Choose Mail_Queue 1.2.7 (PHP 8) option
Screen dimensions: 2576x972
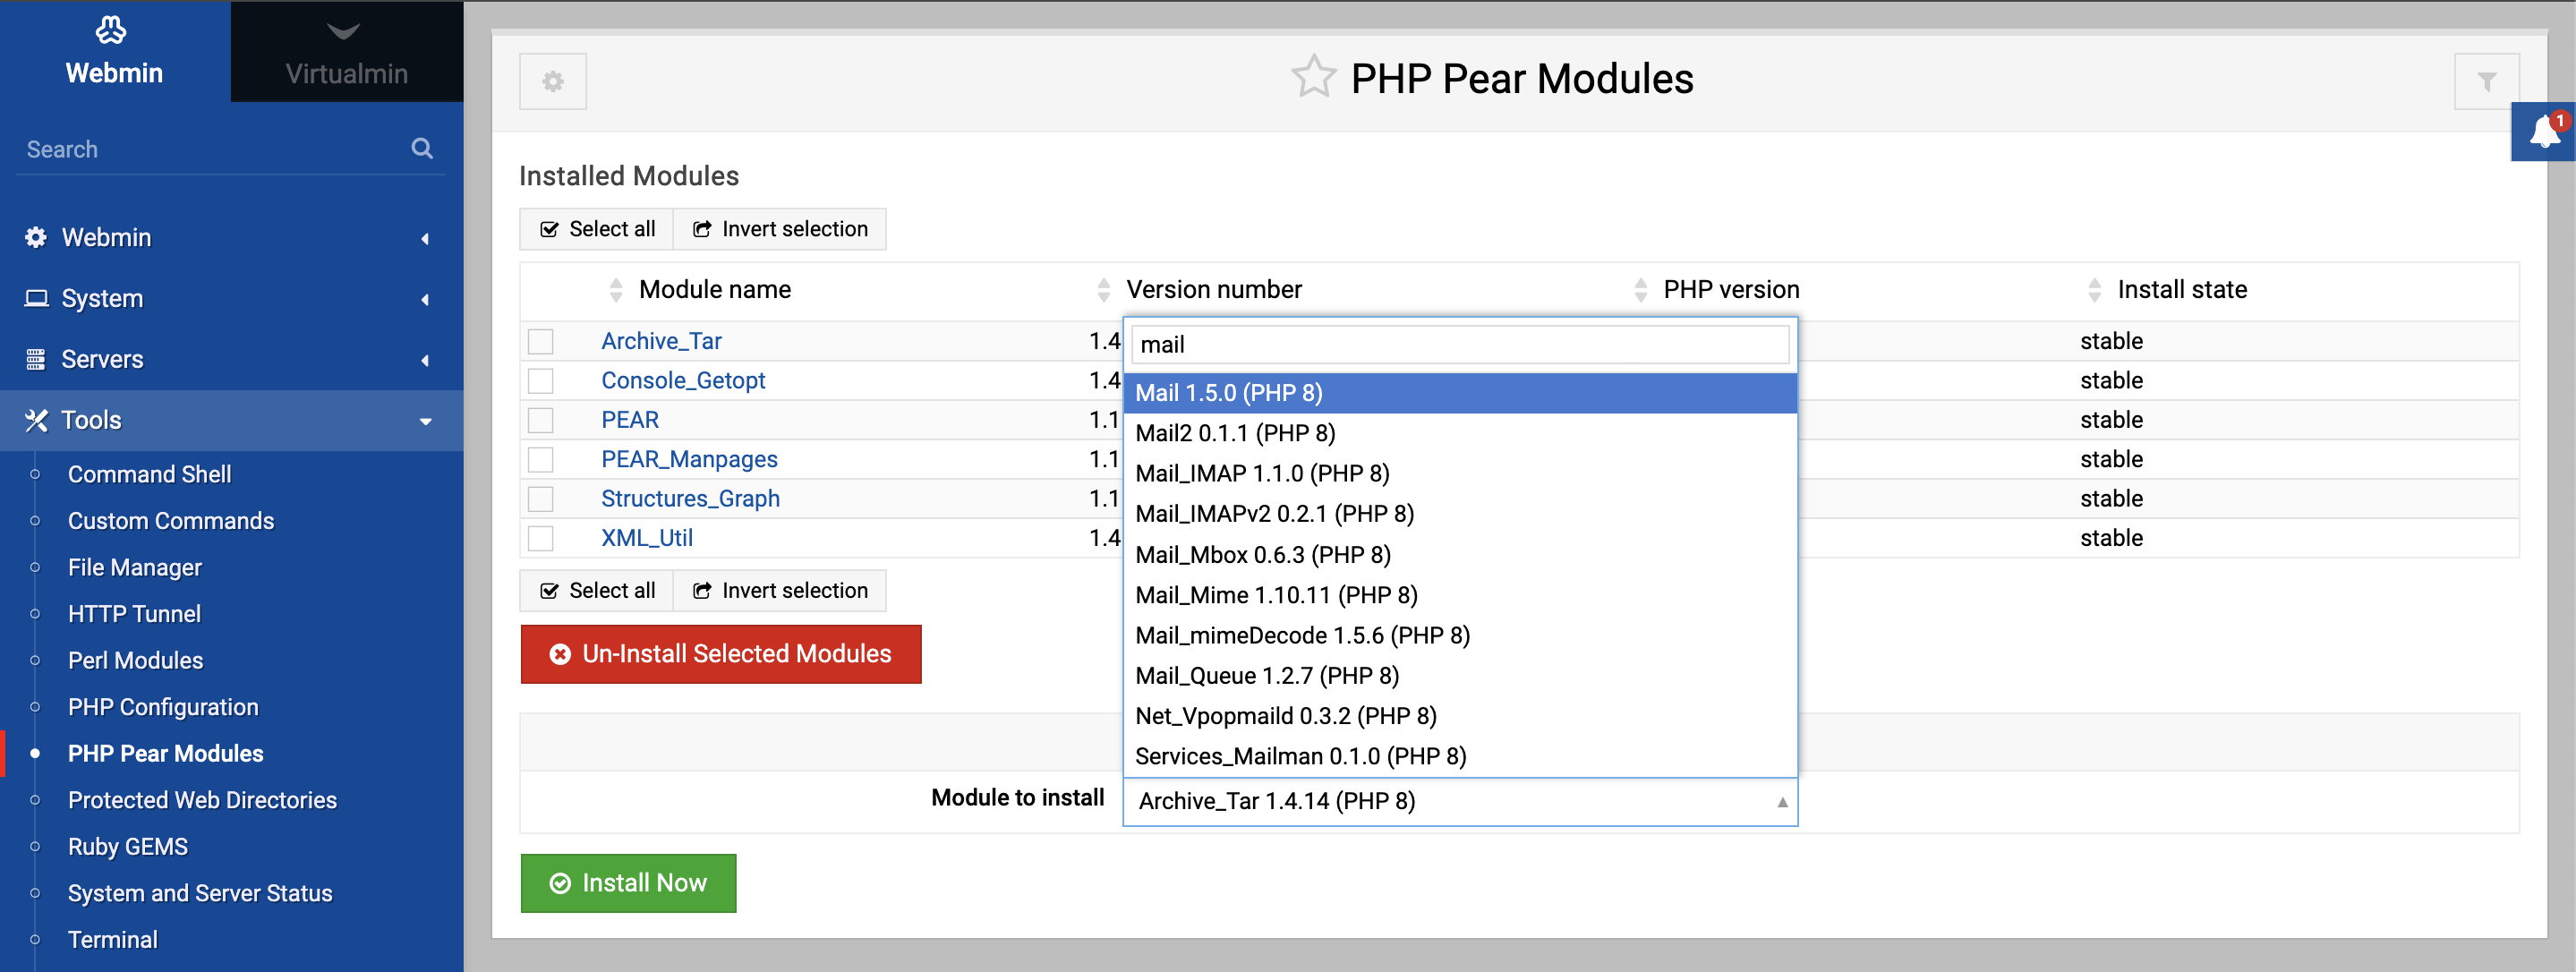(x=1460, y=676)
